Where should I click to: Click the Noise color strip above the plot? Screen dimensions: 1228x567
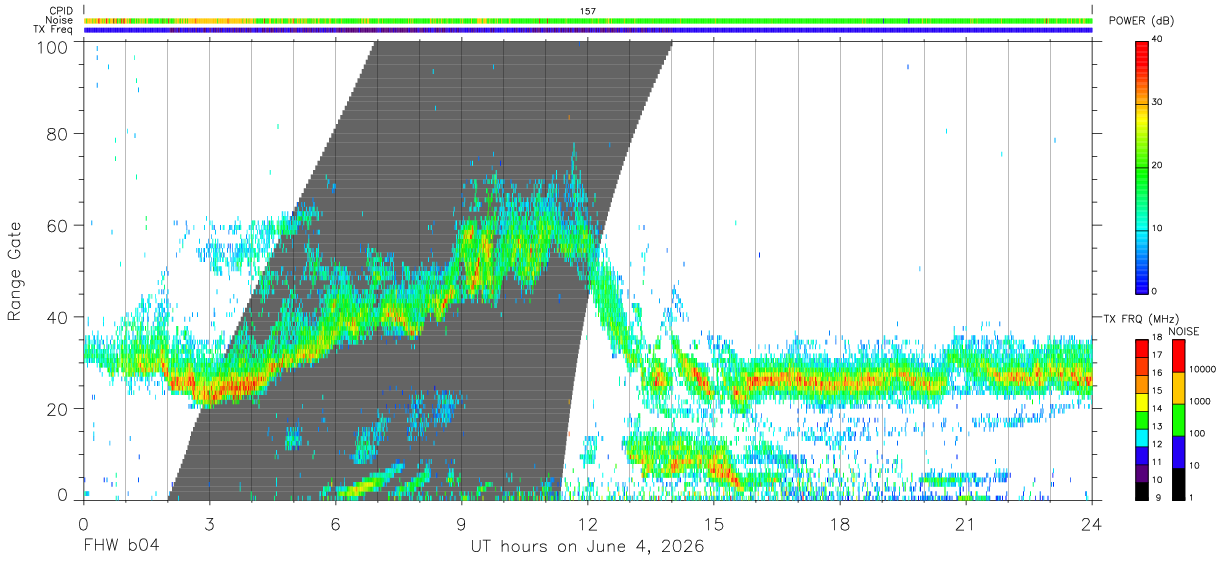click(x=588, y=20)
